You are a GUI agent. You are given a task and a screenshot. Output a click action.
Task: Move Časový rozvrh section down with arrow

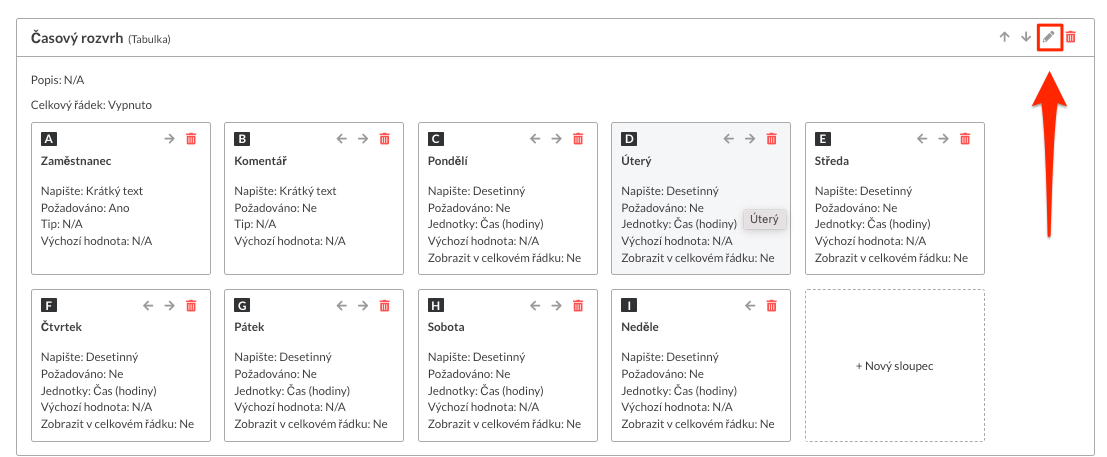point(1025,37)
